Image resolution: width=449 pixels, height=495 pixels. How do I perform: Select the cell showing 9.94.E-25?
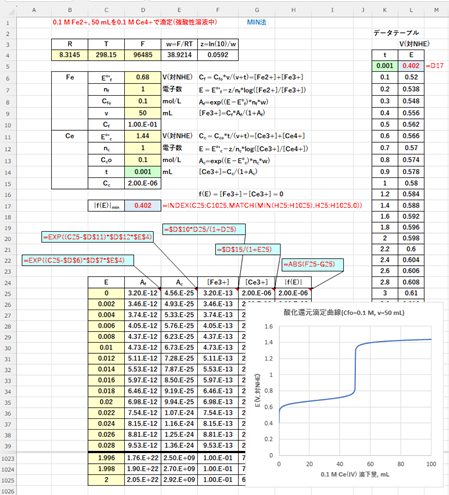tap(179, 402)
